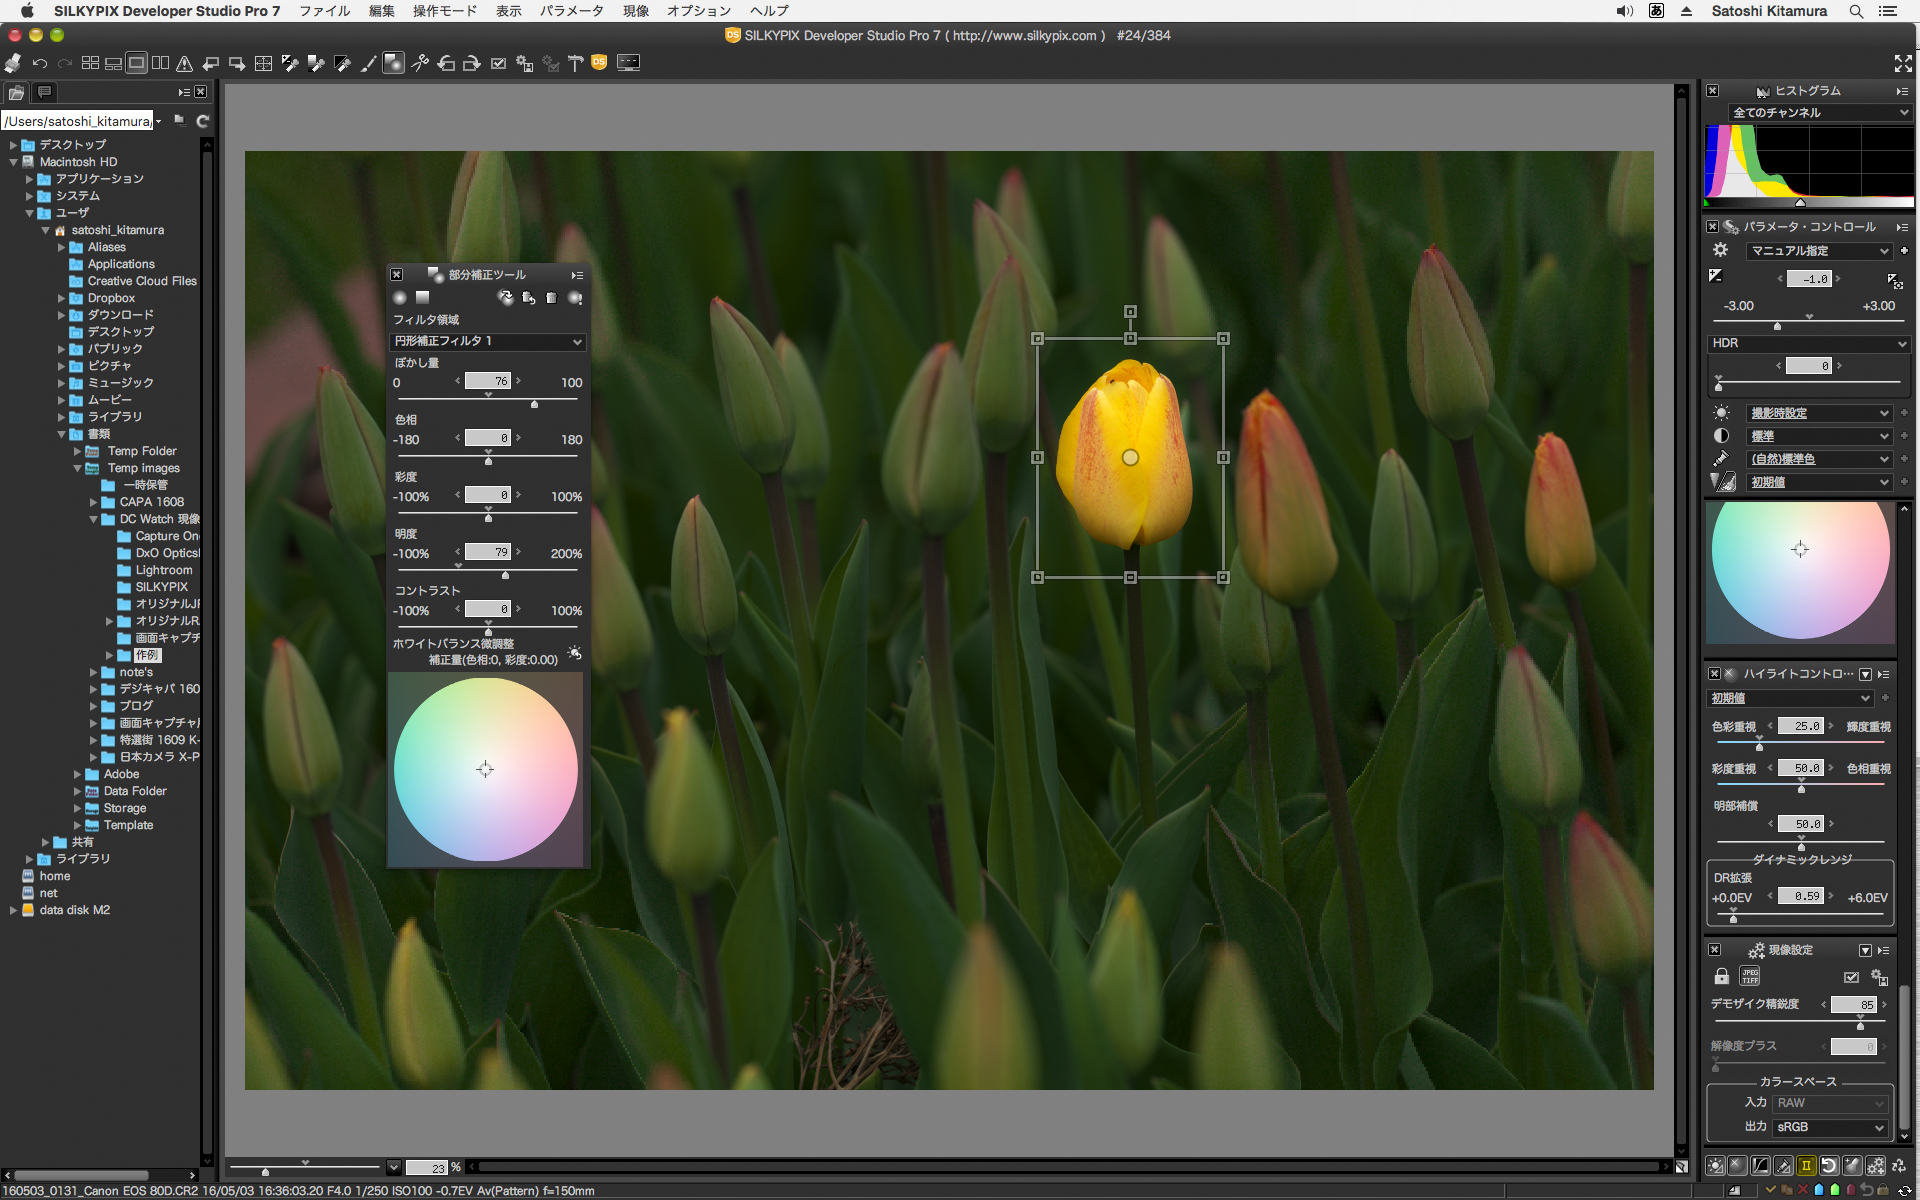Click the undo arrow icon

[40, 63]
